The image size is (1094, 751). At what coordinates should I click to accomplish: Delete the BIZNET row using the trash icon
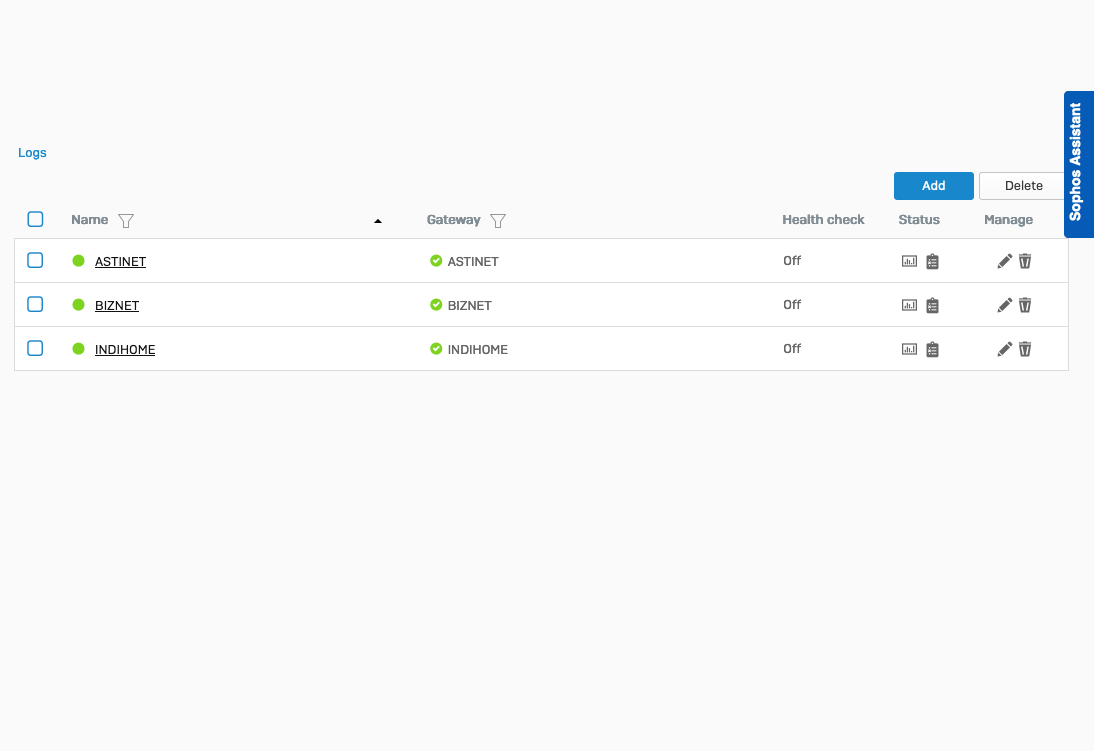point(1025,305)
